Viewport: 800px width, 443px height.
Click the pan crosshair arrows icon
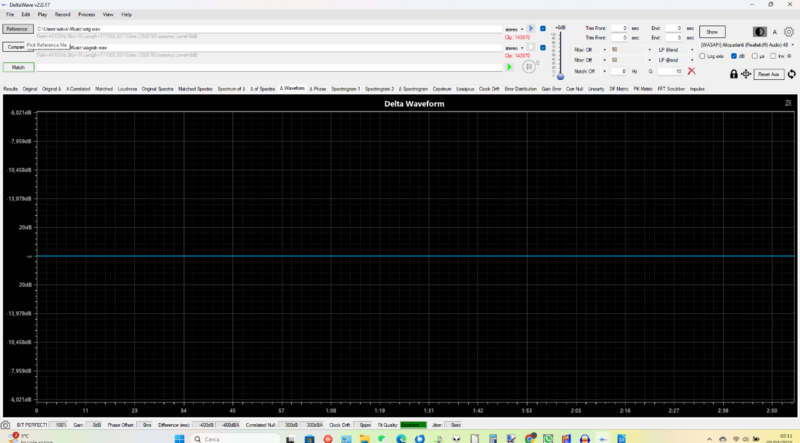point(746,74)
